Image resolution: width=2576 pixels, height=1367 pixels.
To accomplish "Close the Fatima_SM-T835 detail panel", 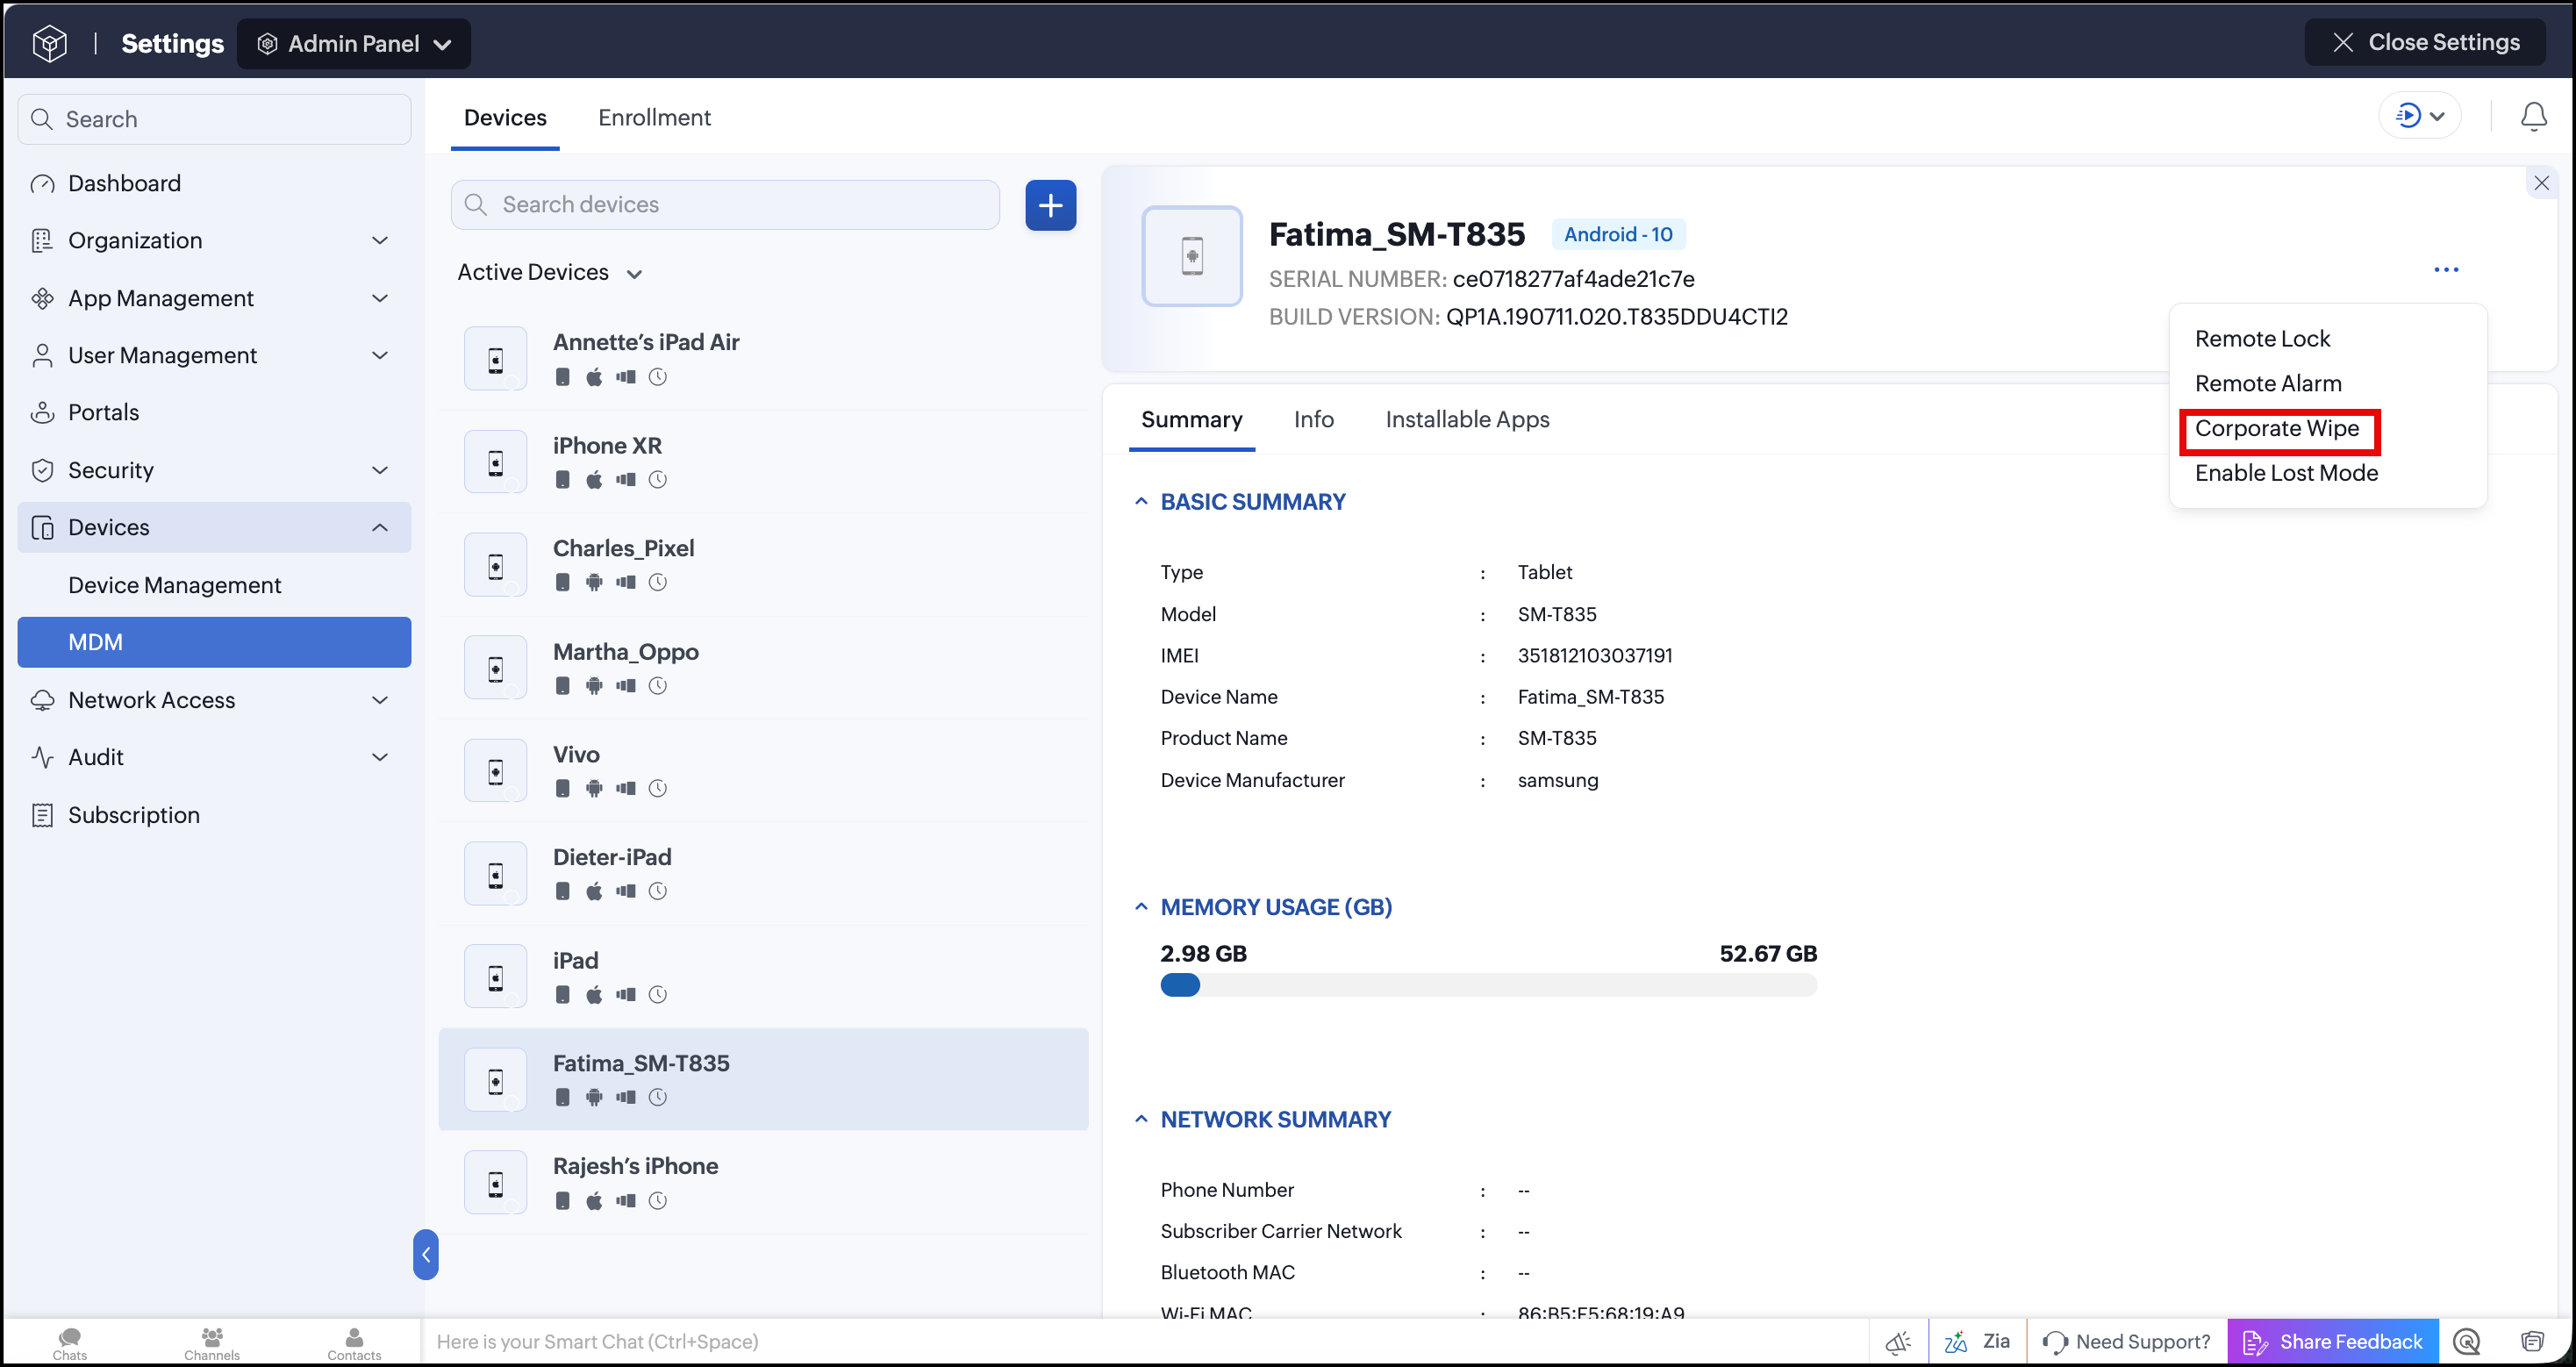I will (x=2541, y=183).
